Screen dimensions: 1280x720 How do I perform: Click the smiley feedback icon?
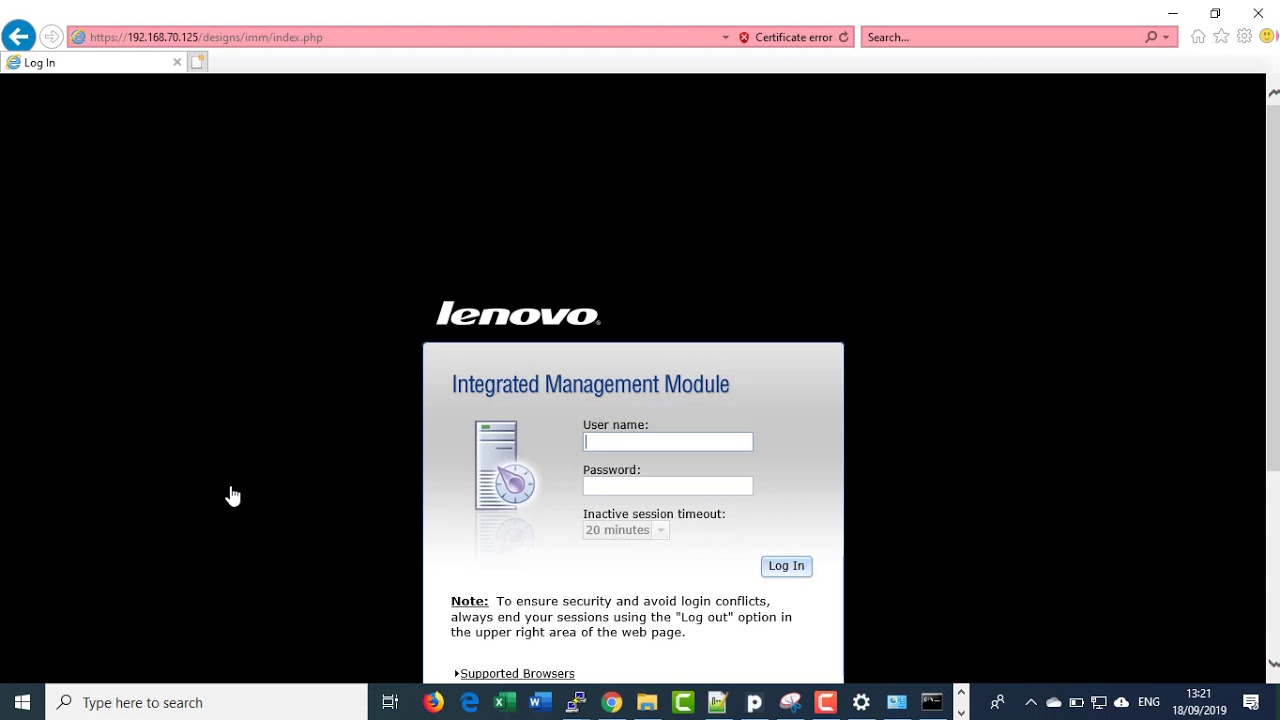click(1267, 37)
